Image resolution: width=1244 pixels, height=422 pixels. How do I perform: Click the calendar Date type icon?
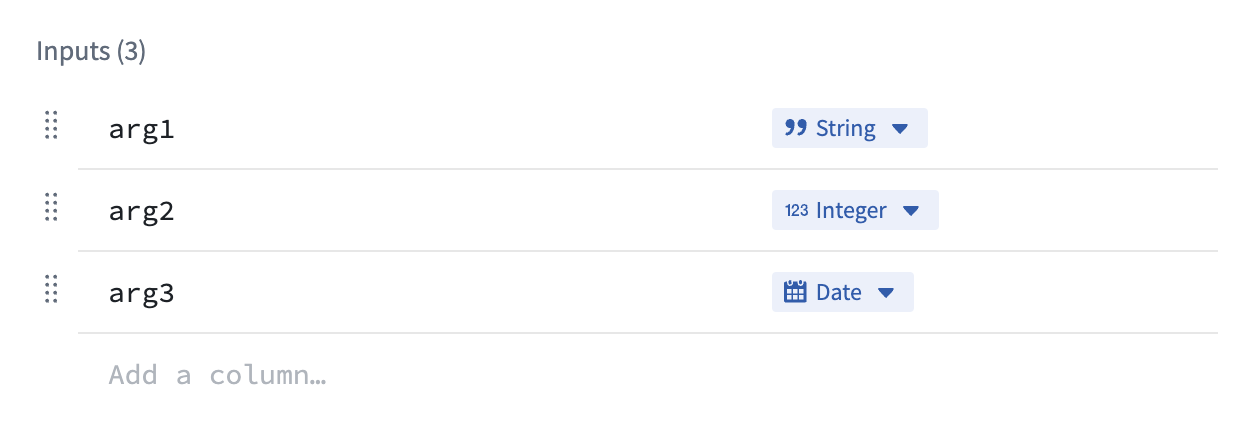pyautogui.click(x=795, y=292)
